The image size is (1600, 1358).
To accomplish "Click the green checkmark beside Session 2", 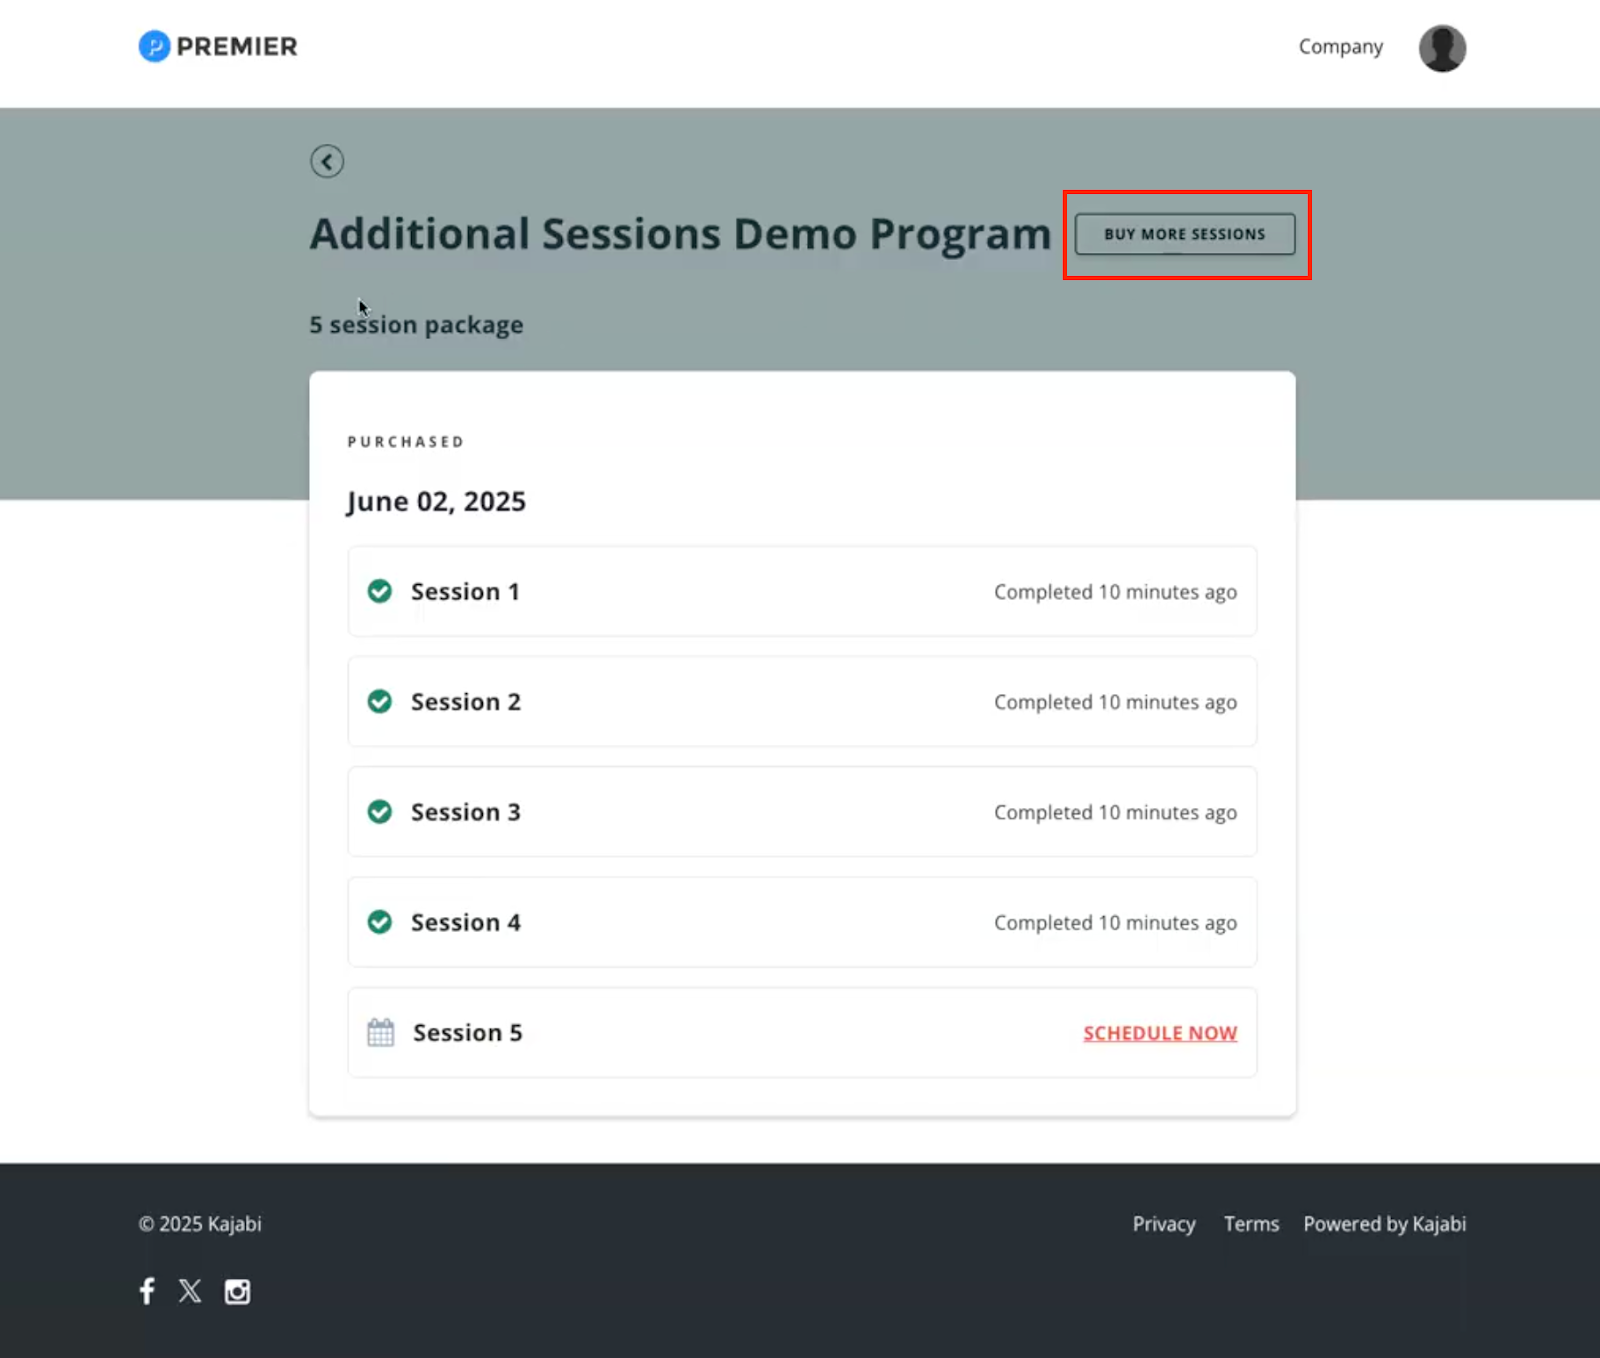I will (x=380, y=701).
